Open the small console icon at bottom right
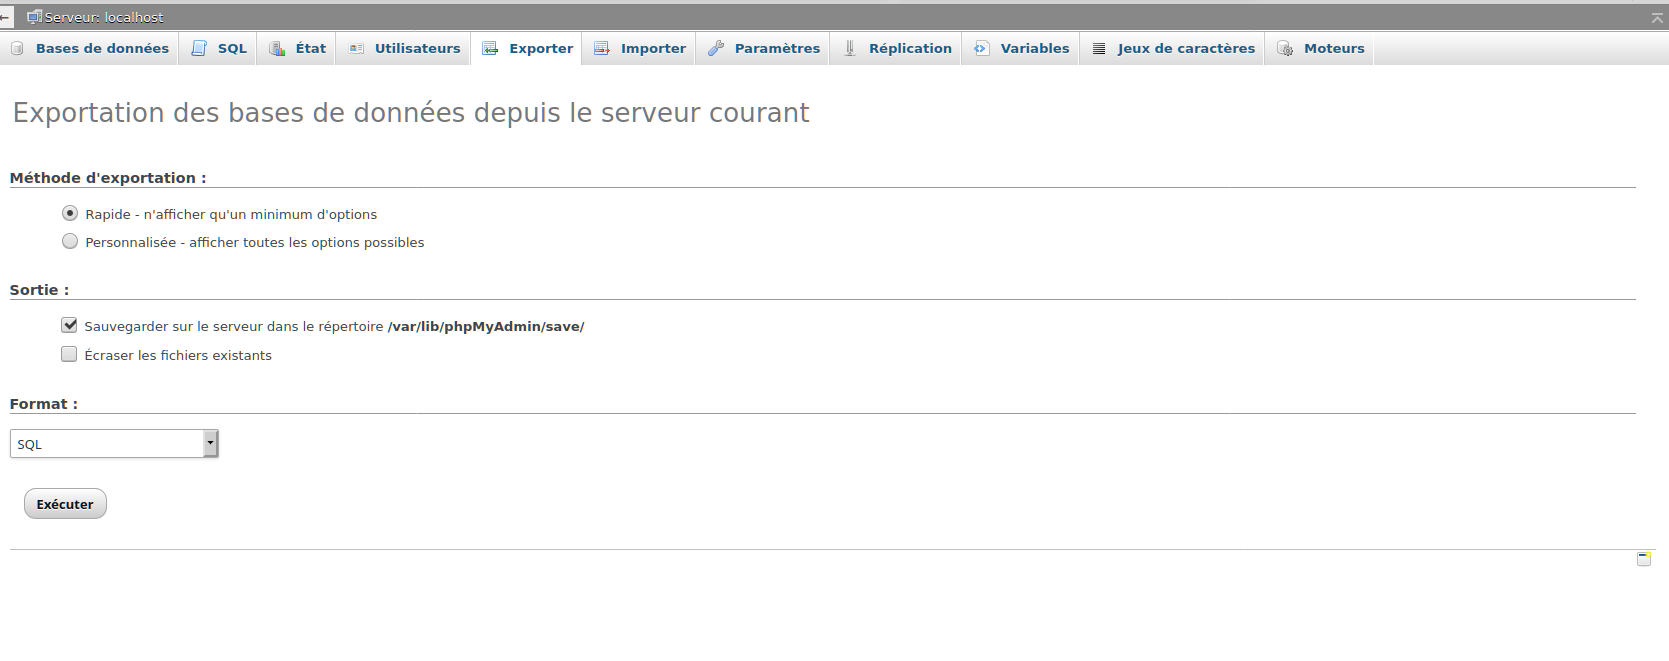This screenshot has width=1669, height=661. pyautogui.click(x=1643, y=559)
